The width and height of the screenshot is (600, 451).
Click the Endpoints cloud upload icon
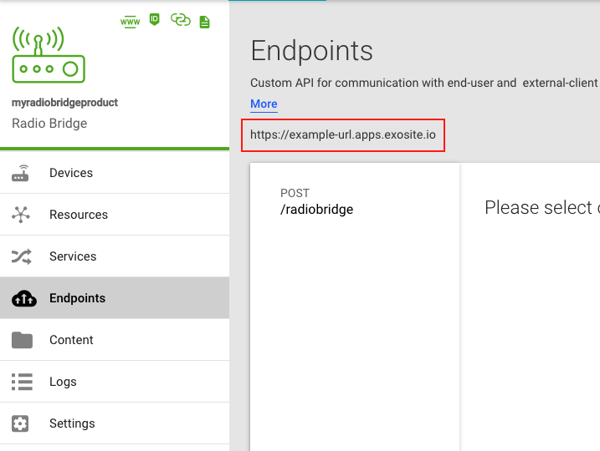coord(22,298)
